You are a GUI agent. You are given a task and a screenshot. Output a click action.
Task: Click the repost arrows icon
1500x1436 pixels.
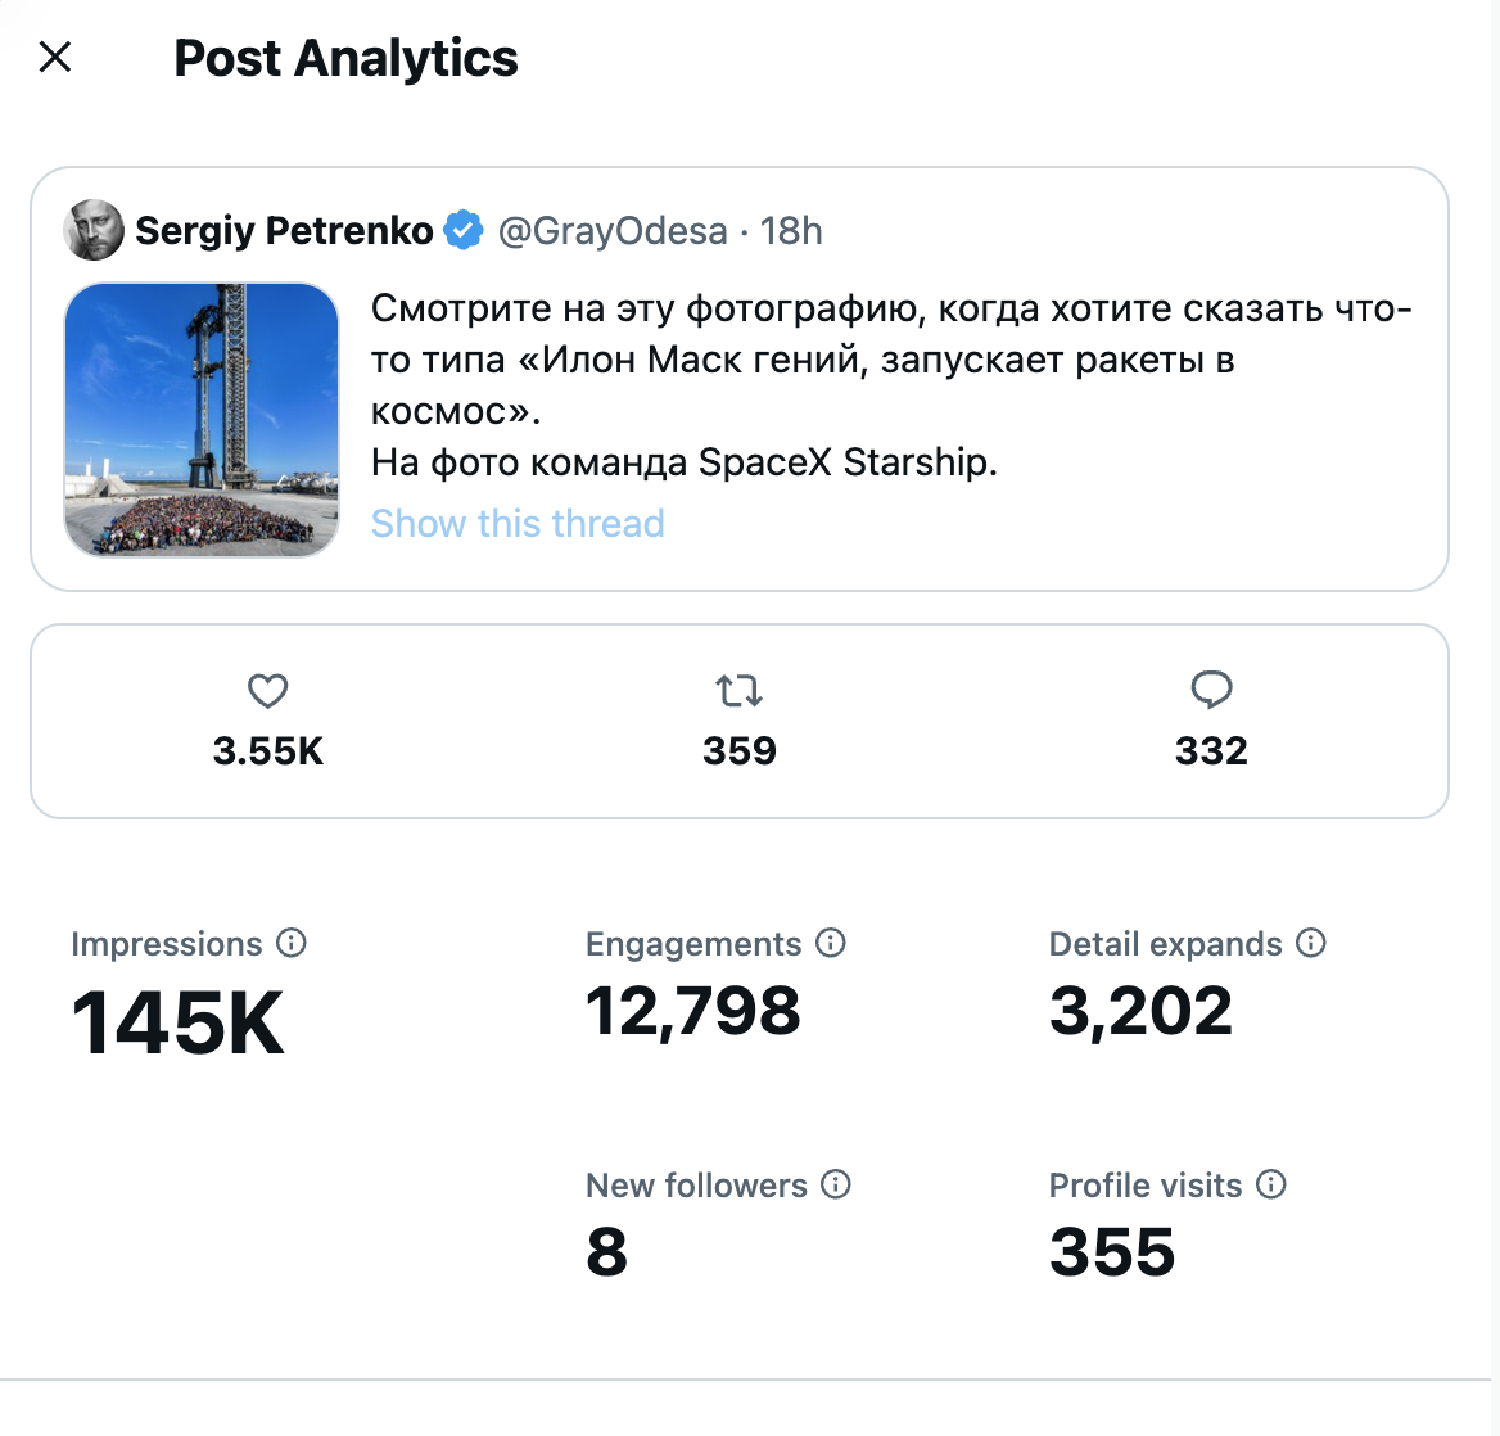[x=739, y=691]
